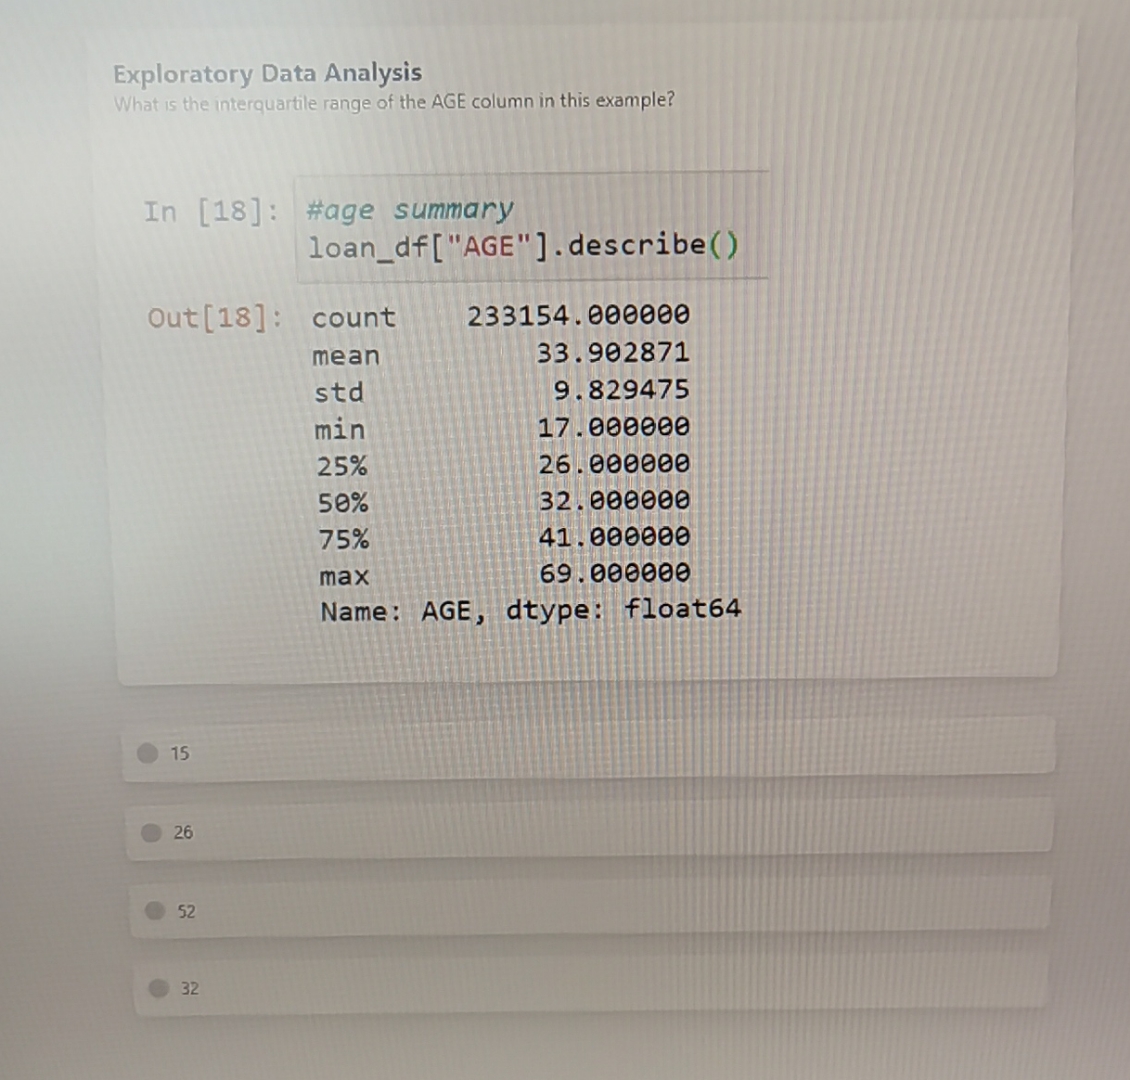Click the interquartile range question text
The image size is (1130, 1080).
(395, 100)
